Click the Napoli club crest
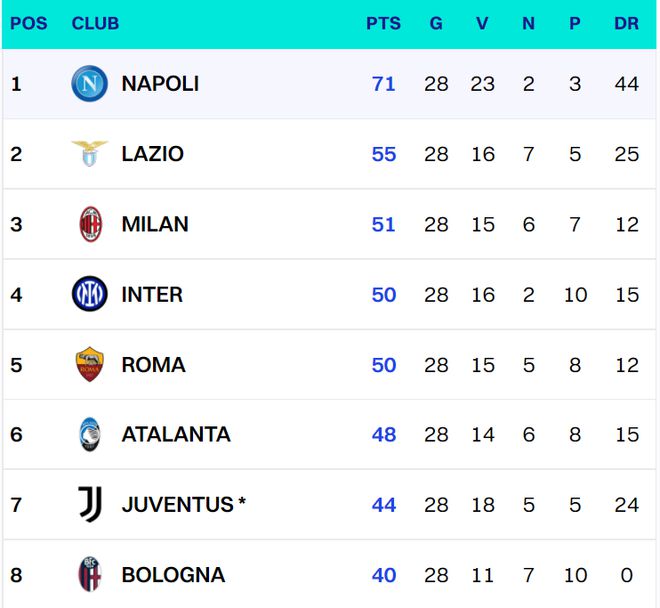 [x=89, y=83]
